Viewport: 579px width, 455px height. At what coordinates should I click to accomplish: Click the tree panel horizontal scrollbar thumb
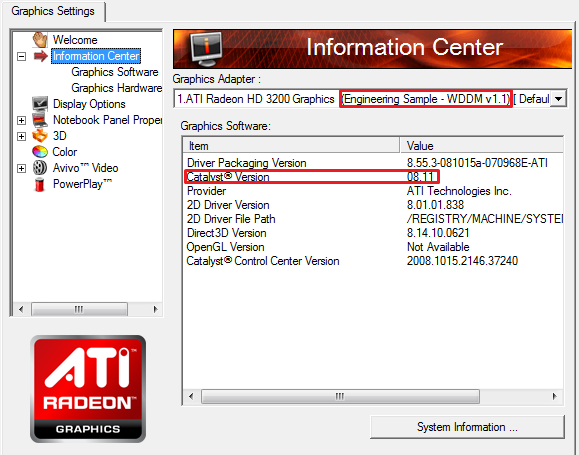79,309
